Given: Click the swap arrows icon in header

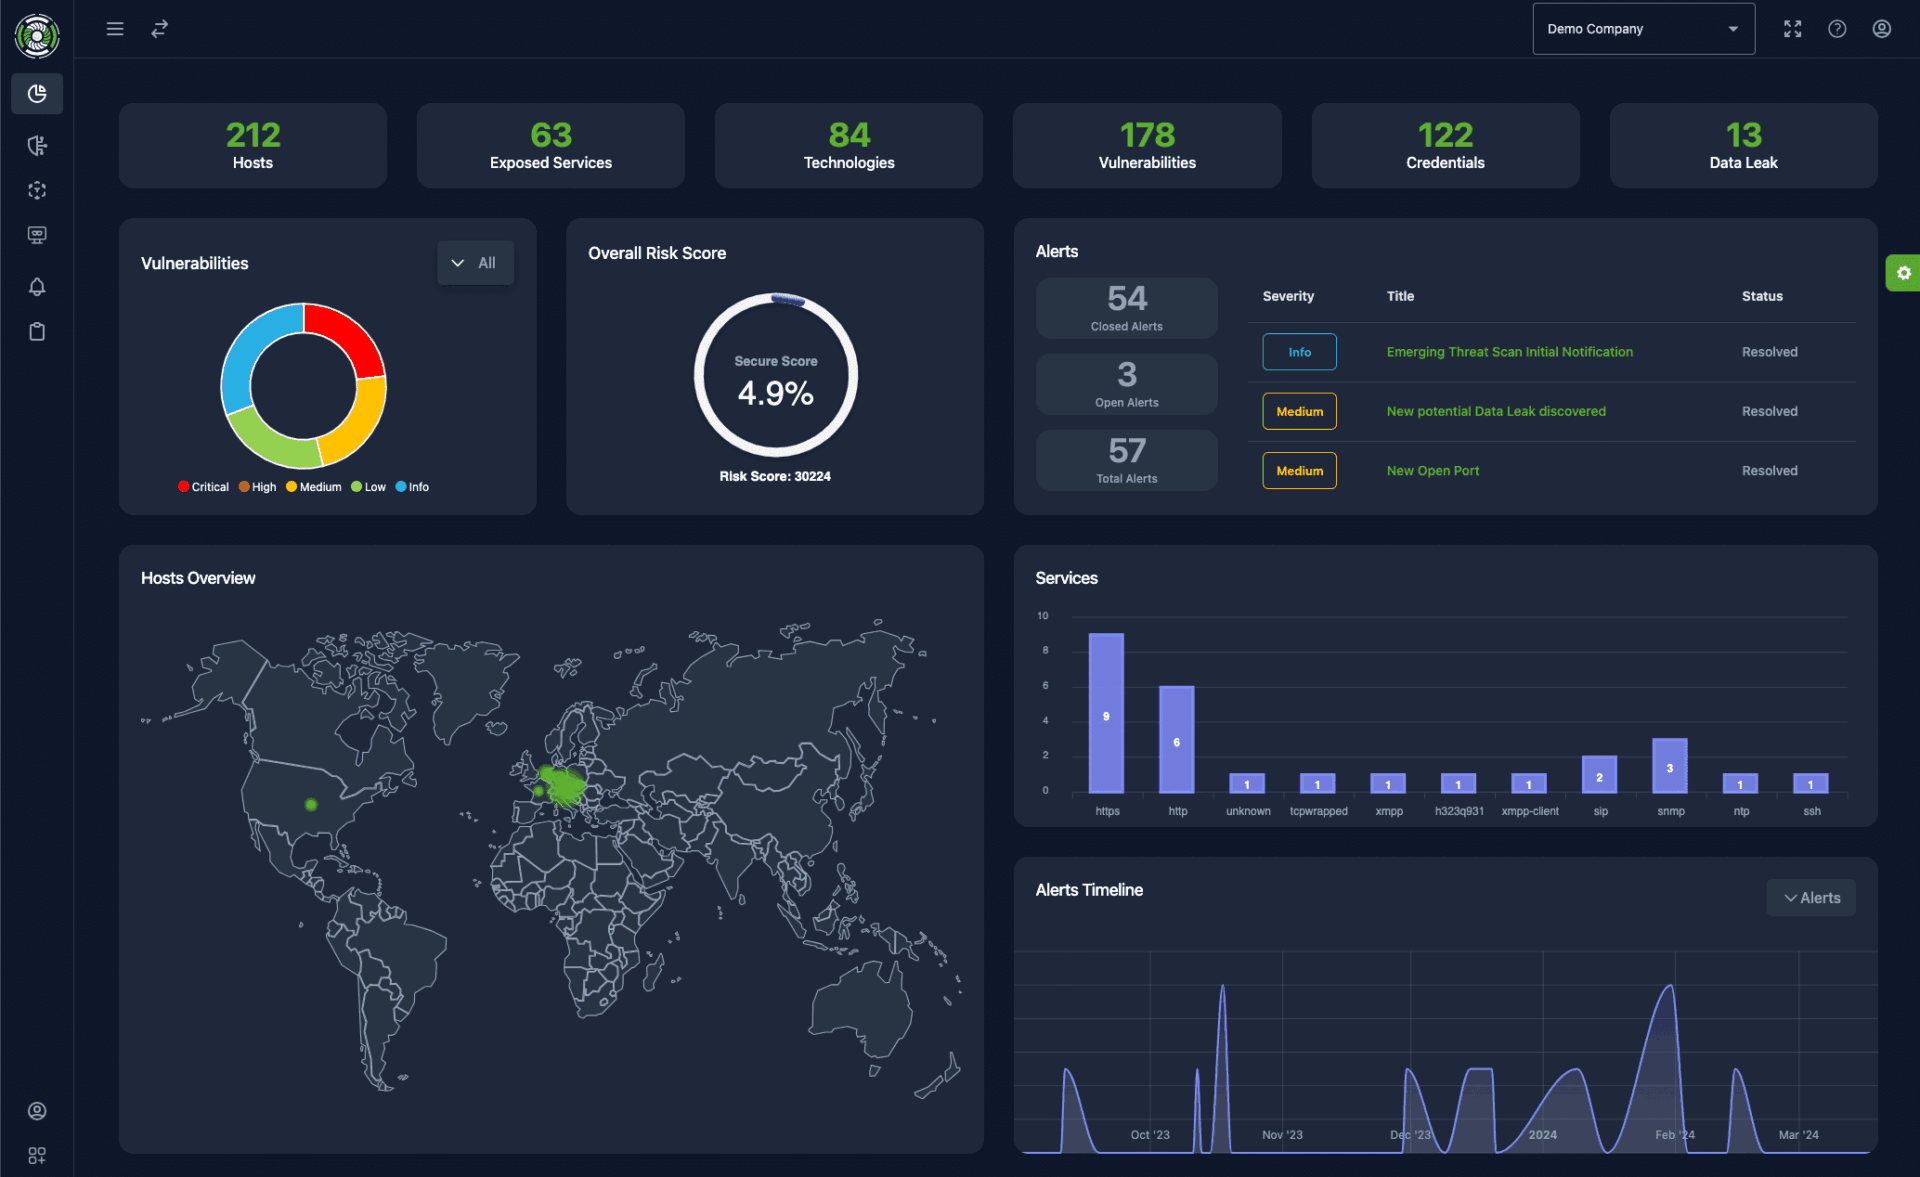Looking at the screenshot, I should tap(159, 29).
